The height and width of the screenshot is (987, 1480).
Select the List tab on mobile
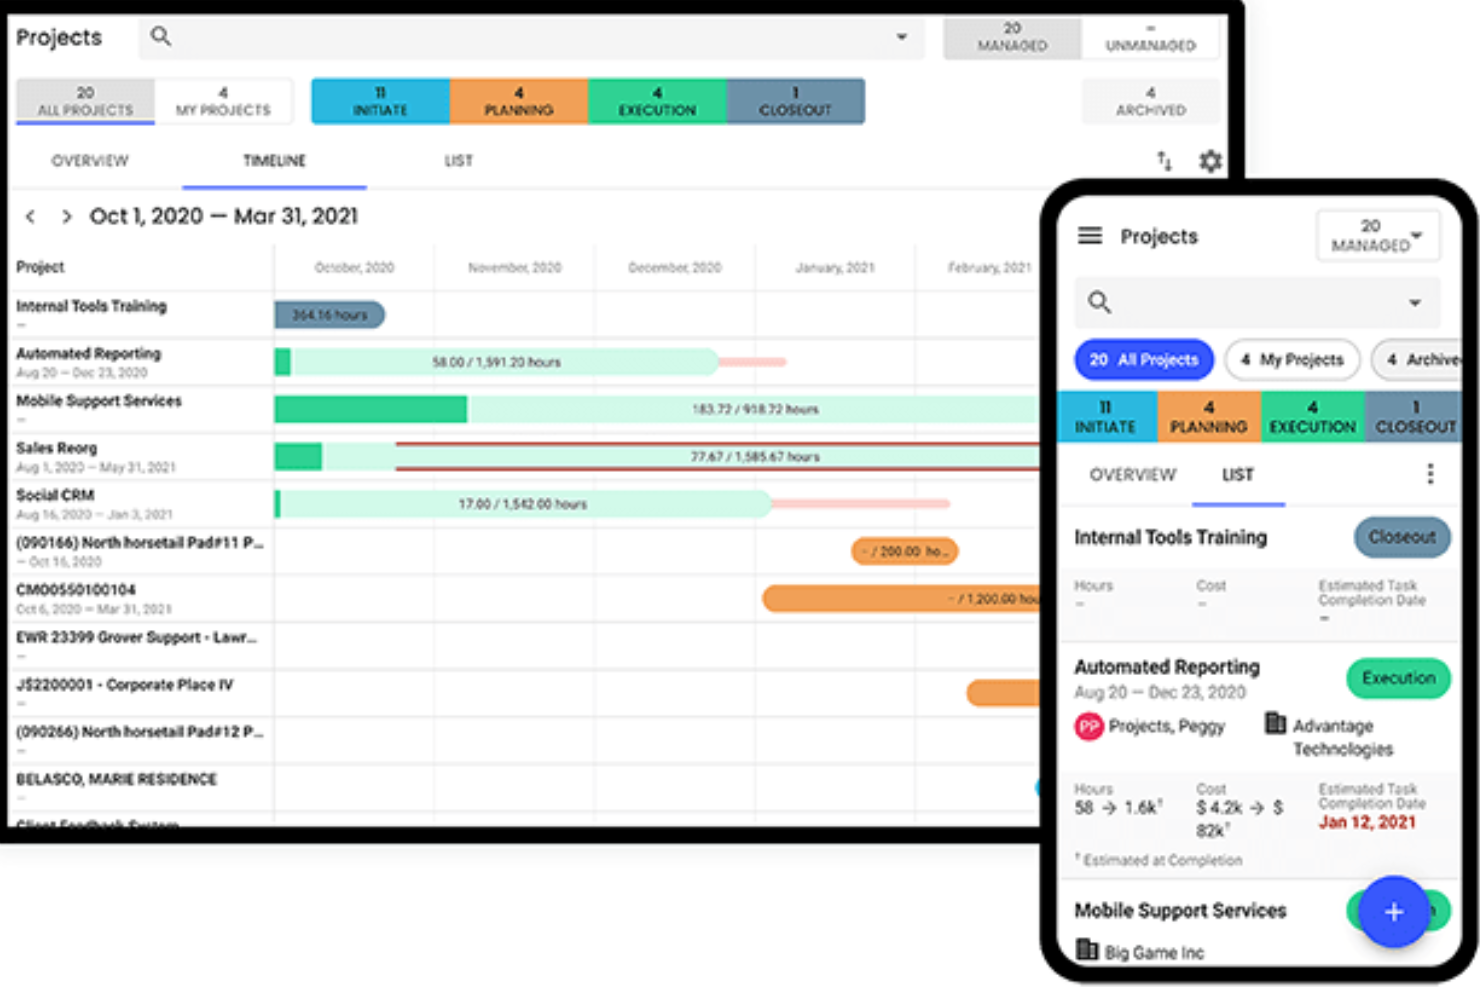click(x=1238, y=475)
